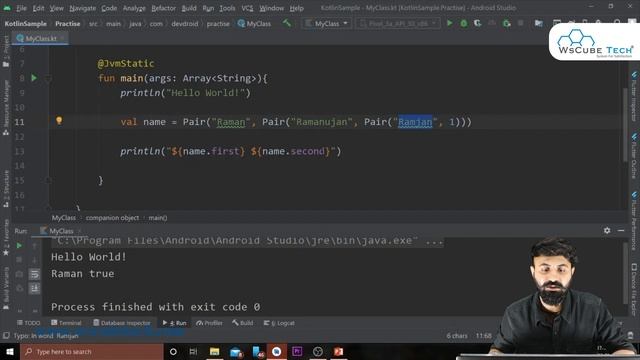Open the Database Inspector tool window
640x360 pixels.
pyautogui.click(x=122, y=323)
